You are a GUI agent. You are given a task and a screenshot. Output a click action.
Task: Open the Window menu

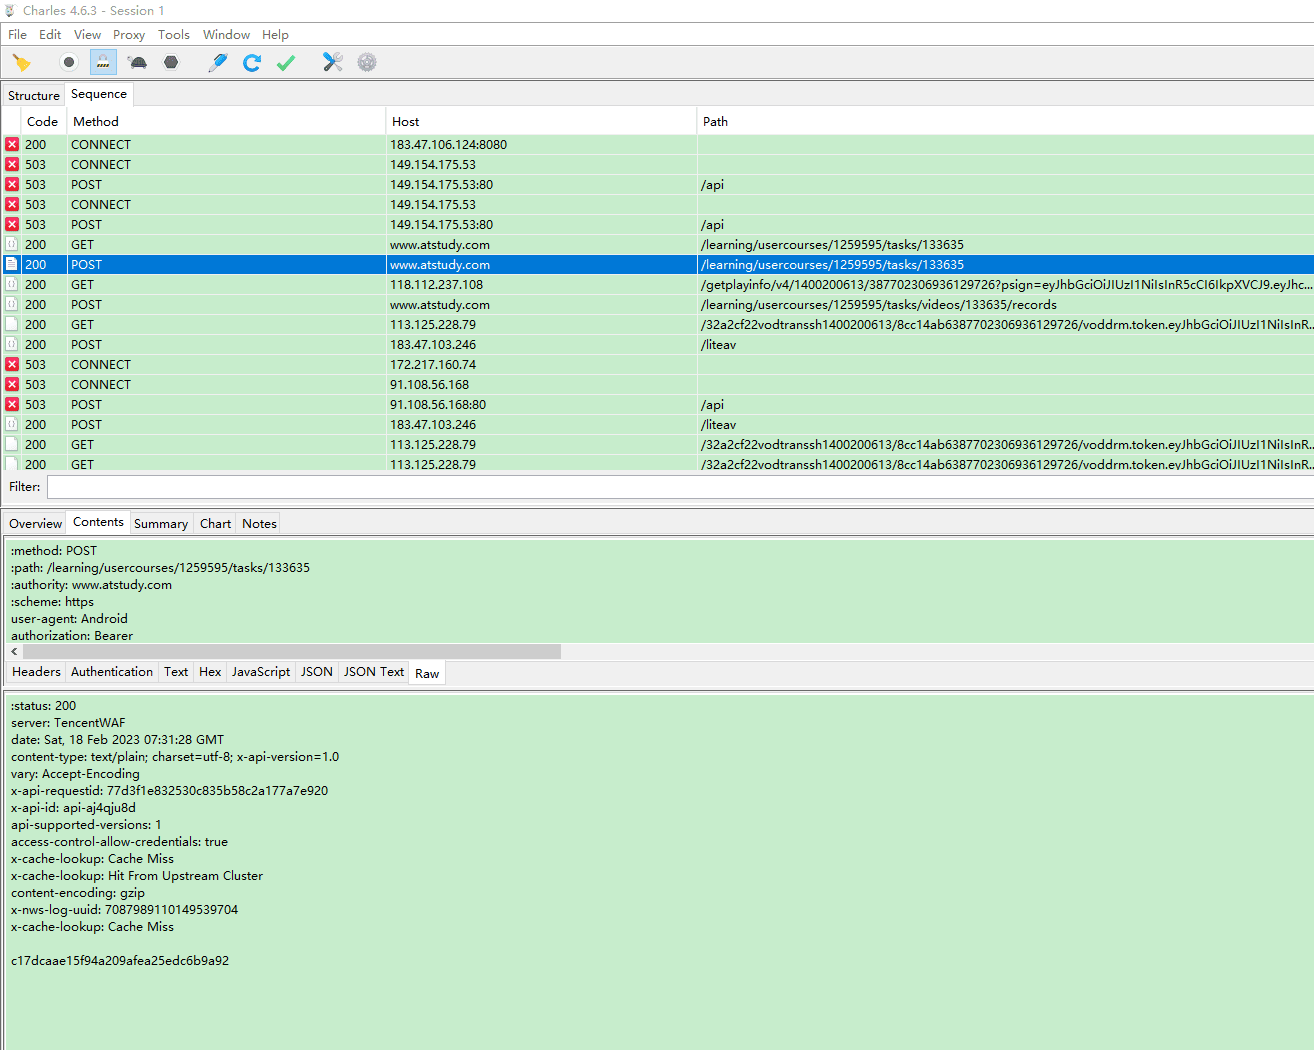click(x=226, y=34)
